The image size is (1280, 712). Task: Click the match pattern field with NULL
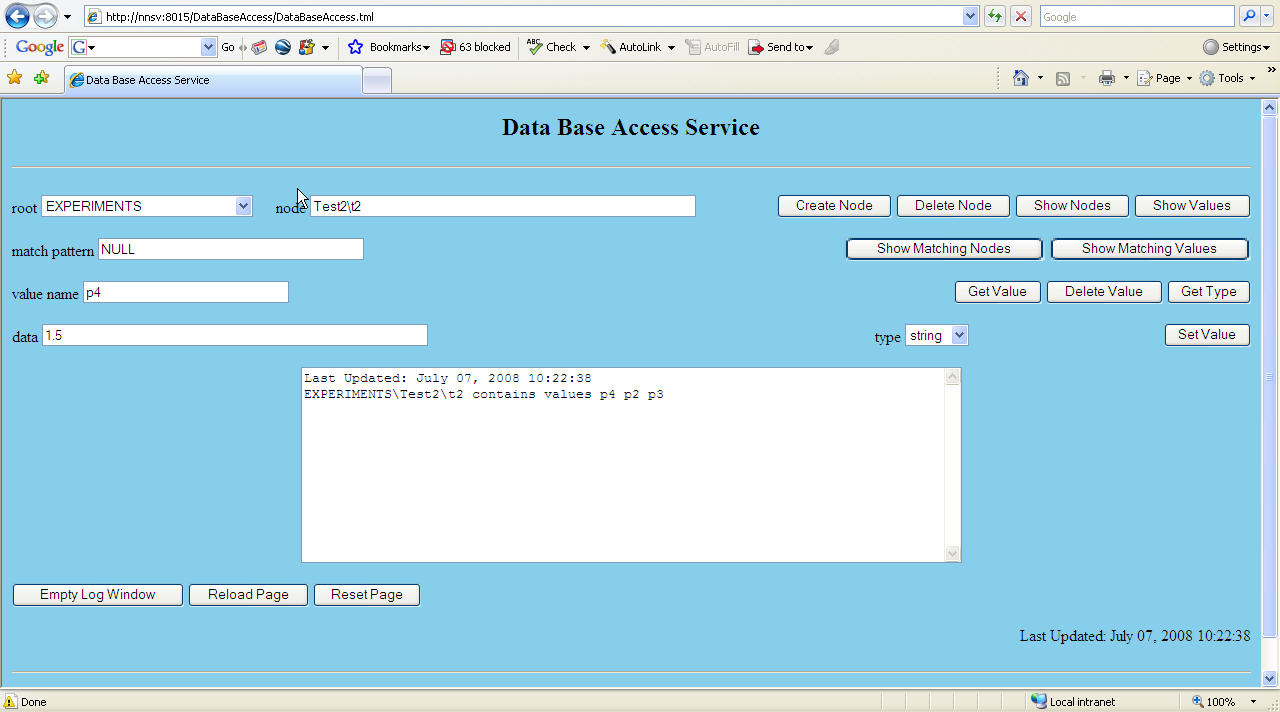[231, 249]
